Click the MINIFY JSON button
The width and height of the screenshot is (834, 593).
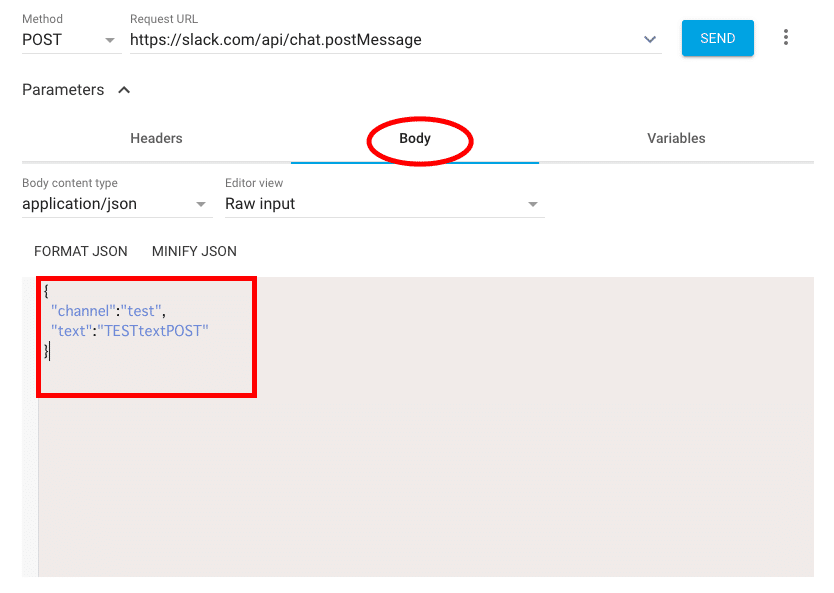click(194, 251)
